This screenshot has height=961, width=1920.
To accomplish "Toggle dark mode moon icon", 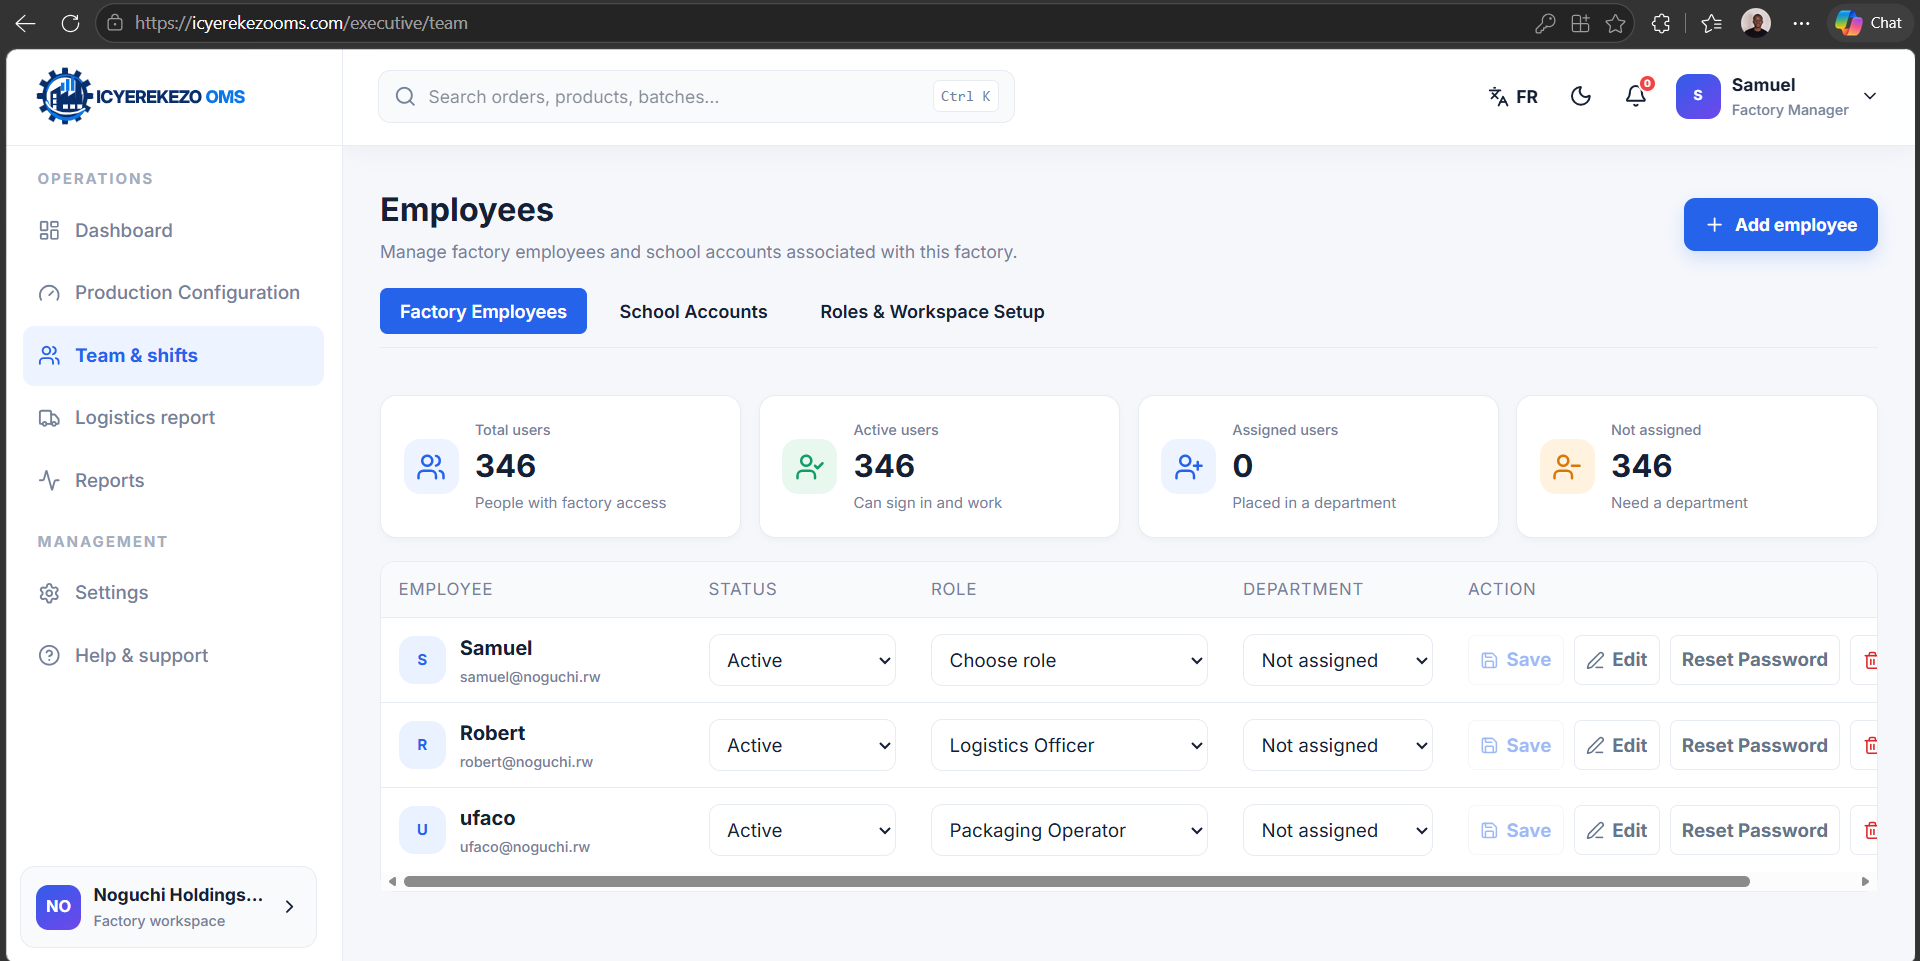I will click(1581, 96).
